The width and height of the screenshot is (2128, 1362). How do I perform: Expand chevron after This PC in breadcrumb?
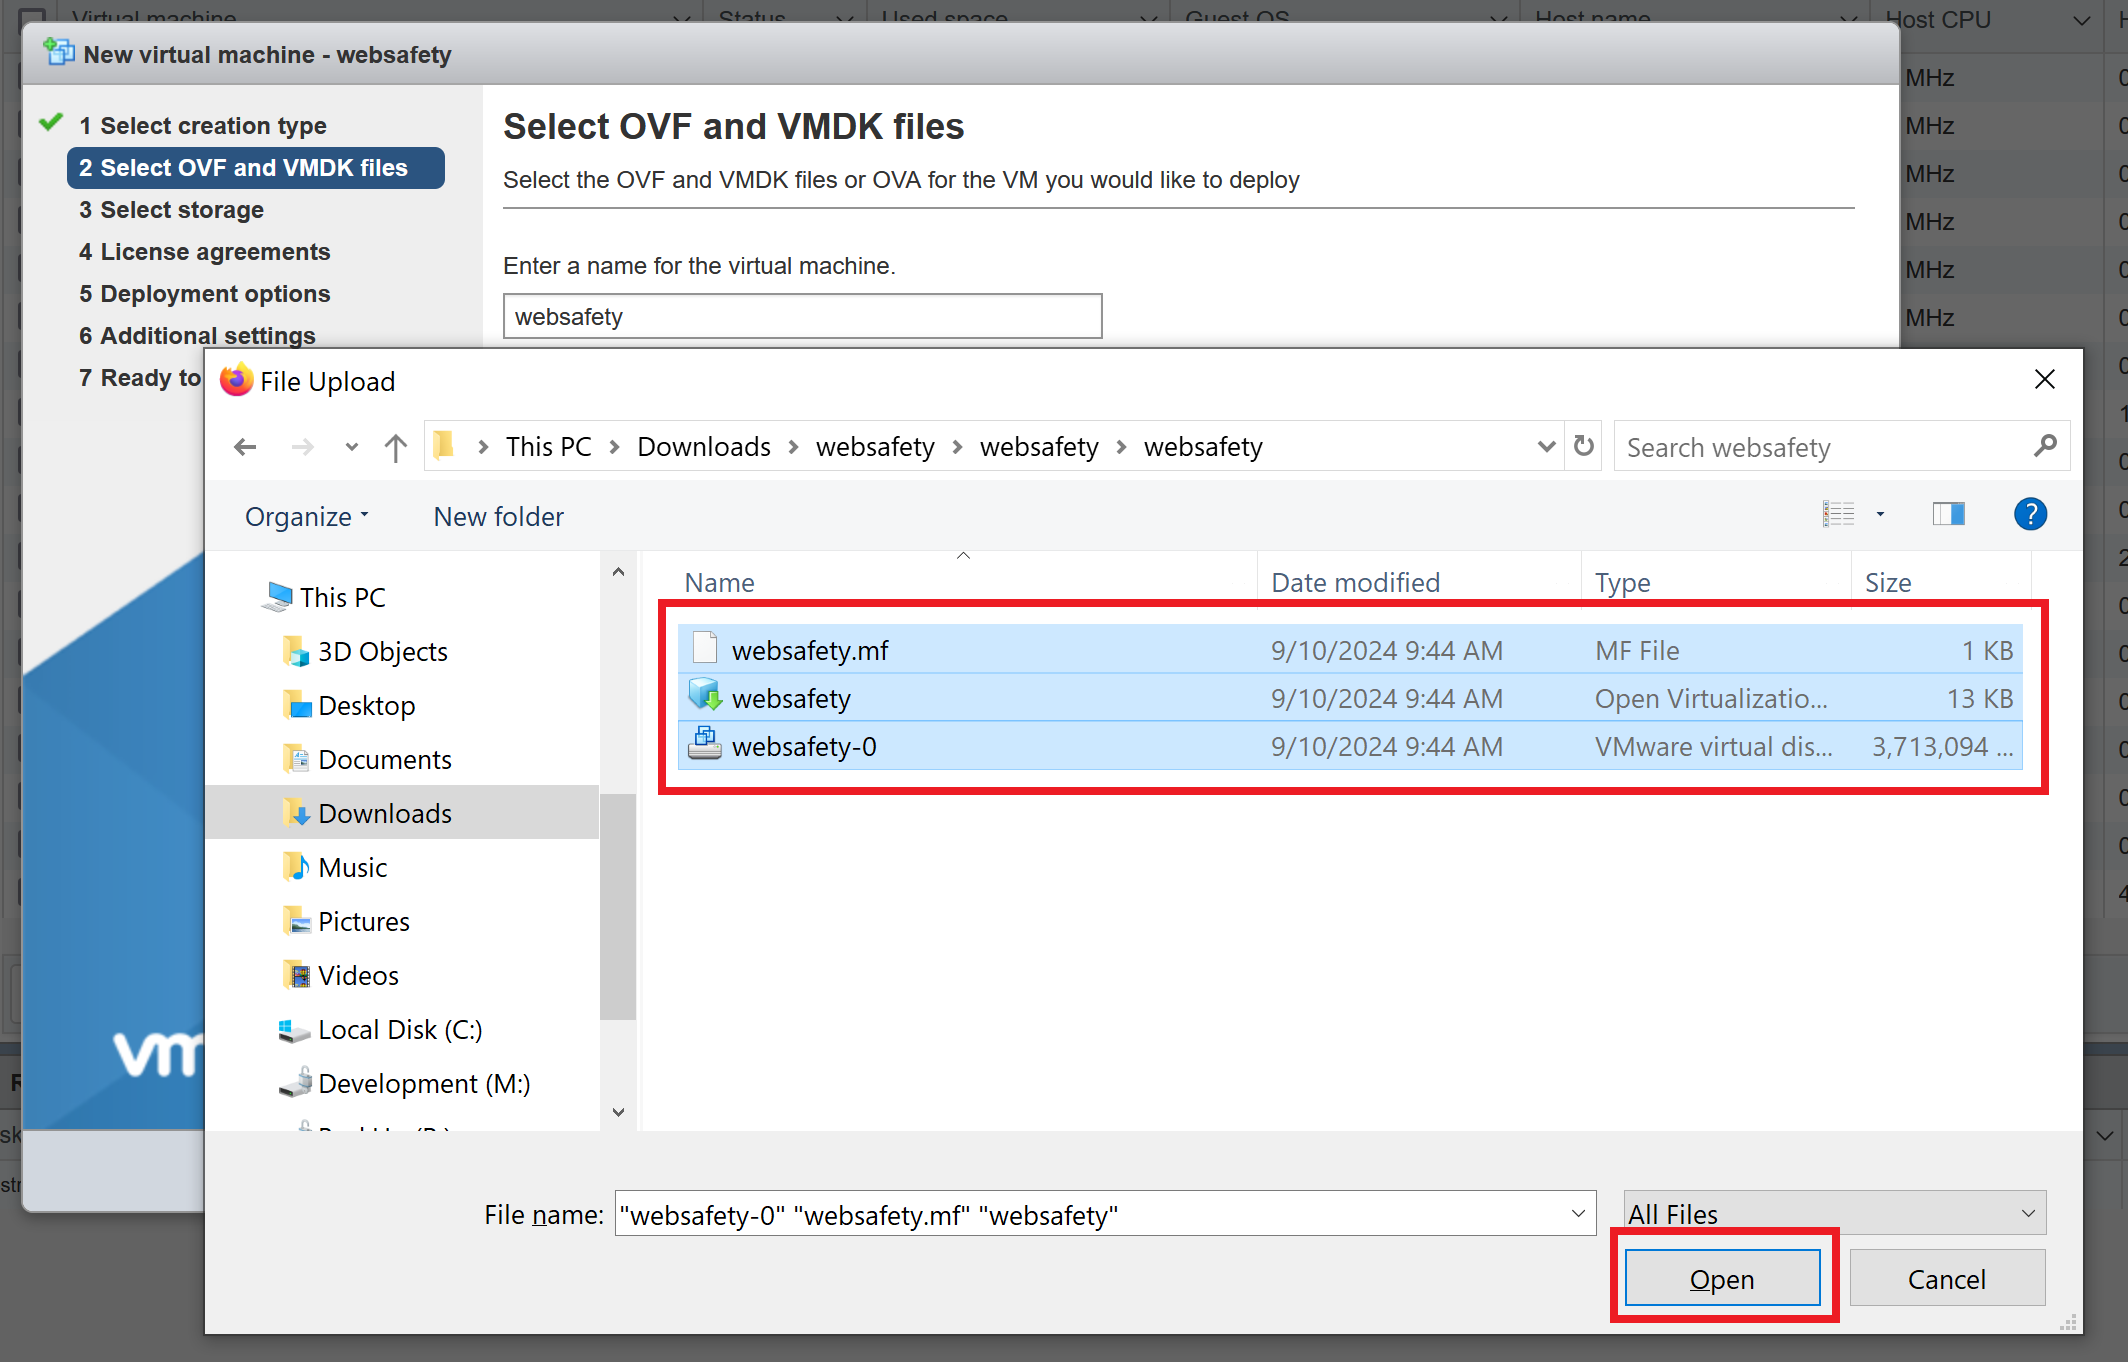(x=614, y=447)
